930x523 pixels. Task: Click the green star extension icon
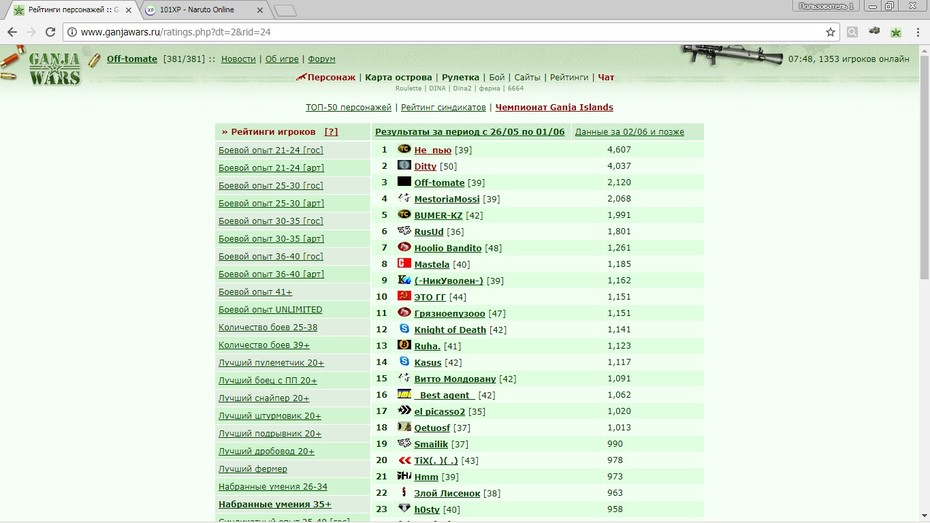pyautogui.click(x=896, y=32)
